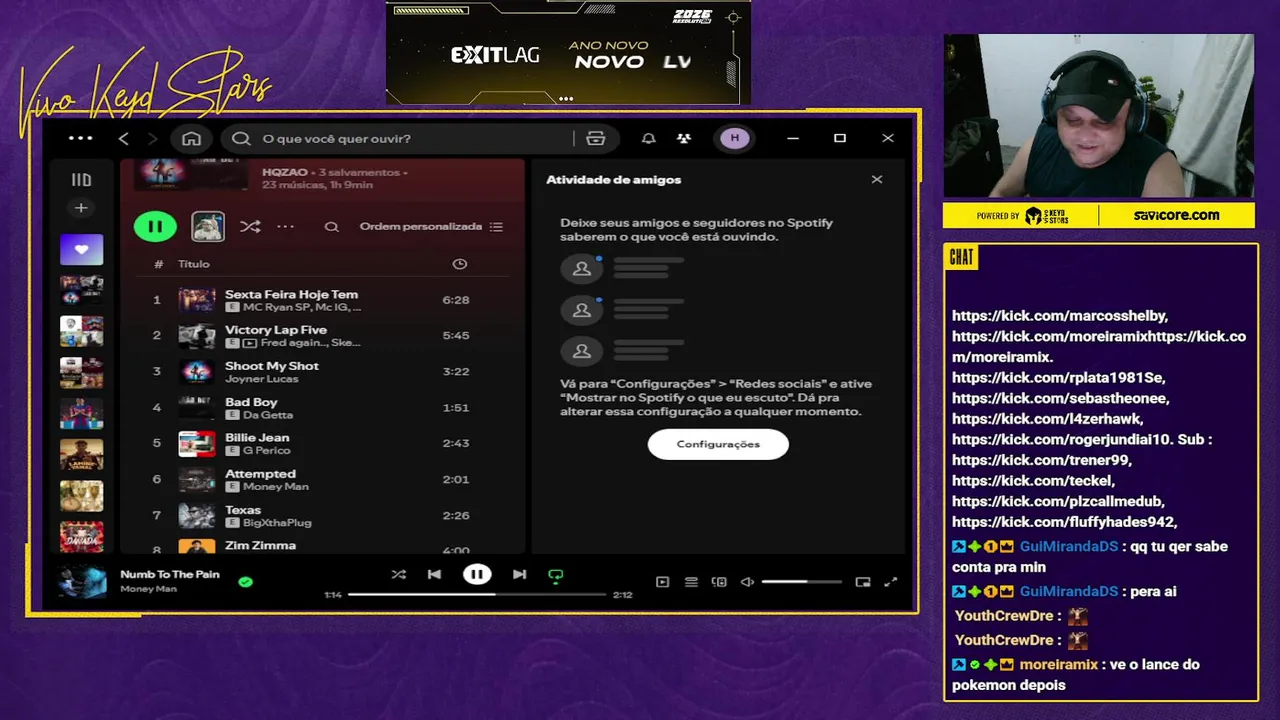The width and height of the screenshot is (1280, 720).
Task: Open artist link "G Perico"
Action: pos(265,451)
